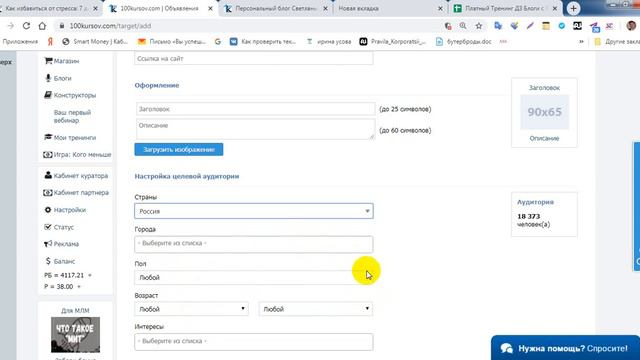Open the Smart Money bookmark
This screenshot has height=360, width=640.
[x=95, y=42]
